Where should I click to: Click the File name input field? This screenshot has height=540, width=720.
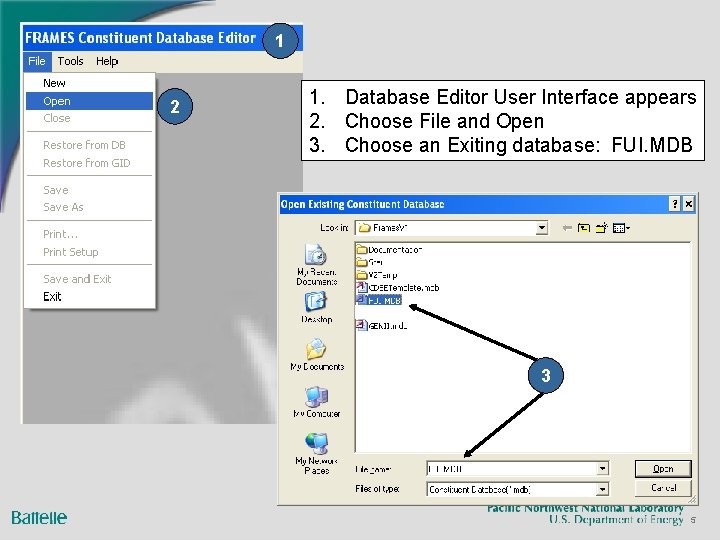(x=512, y=469)
